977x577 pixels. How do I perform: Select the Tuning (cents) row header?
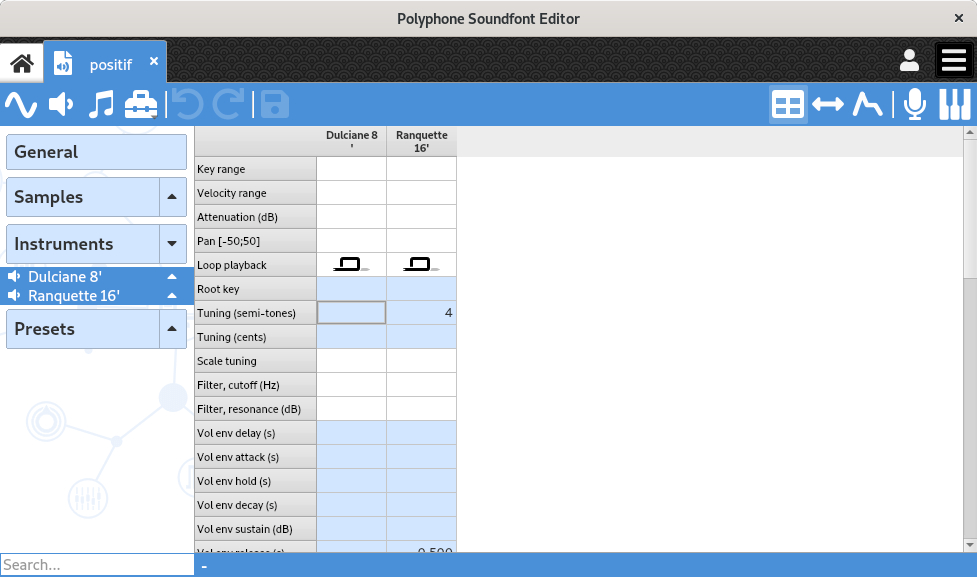pyautogui.click(x=255, y=337)
